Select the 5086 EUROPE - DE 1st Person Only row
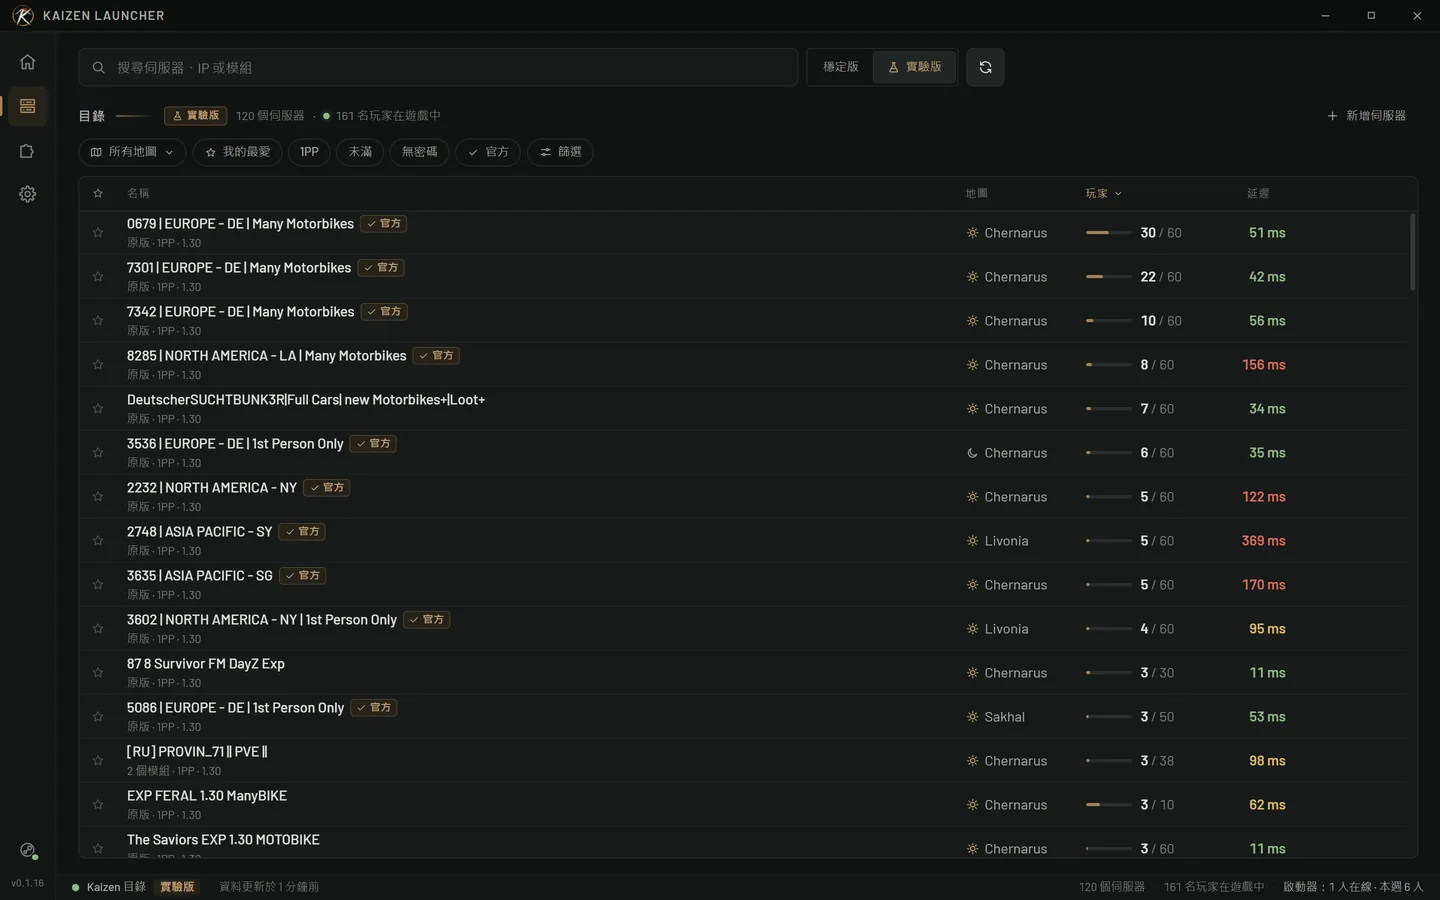 coord(744,717)
